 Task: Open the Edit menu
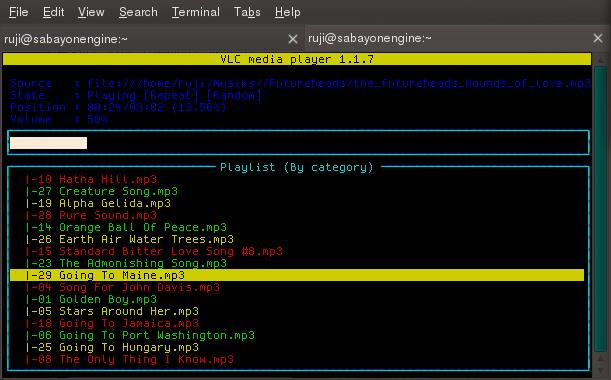53,12
